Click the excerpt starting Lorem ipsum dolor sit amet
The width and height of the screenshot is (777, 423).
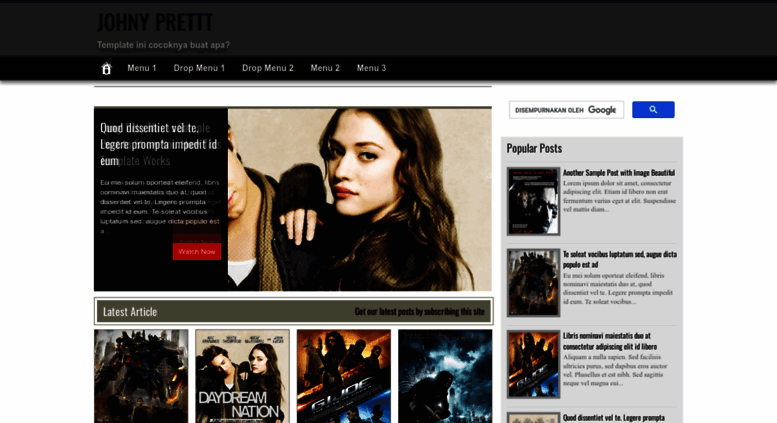click(619, 196)
